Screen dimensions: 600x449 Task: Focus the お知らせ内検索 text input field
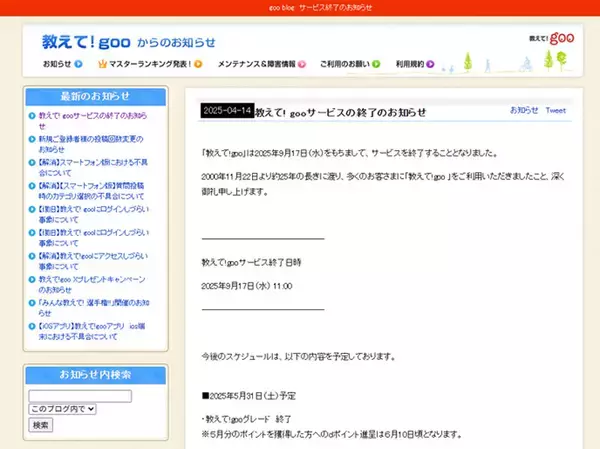click(x=80, y=396)
